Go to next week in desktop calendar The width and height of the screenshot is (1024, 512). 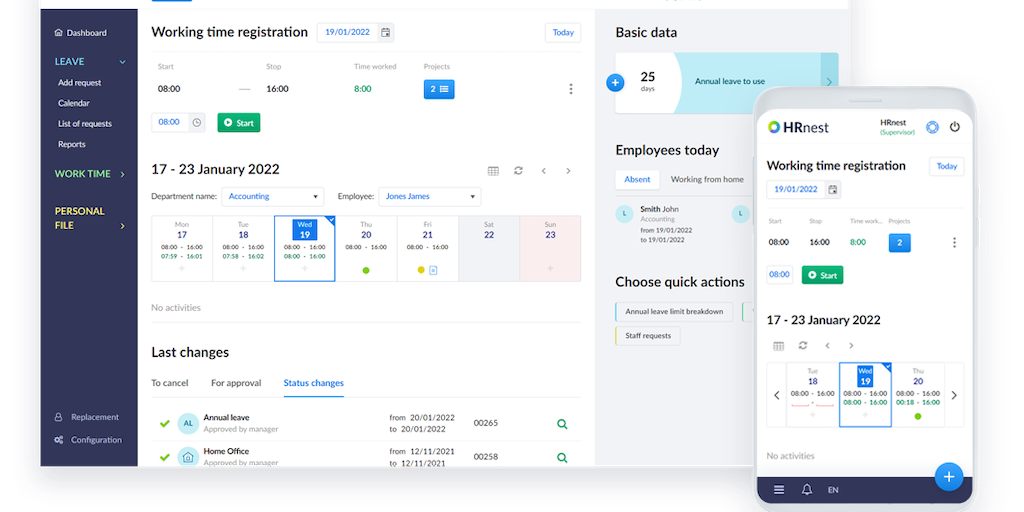click(569, 171)
